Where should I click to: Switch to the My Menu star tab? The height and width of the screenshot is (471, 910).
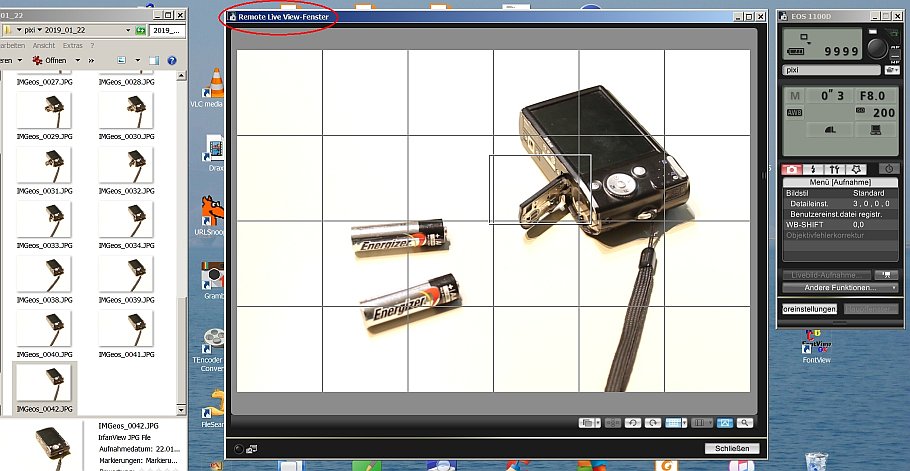click(855, 169)
